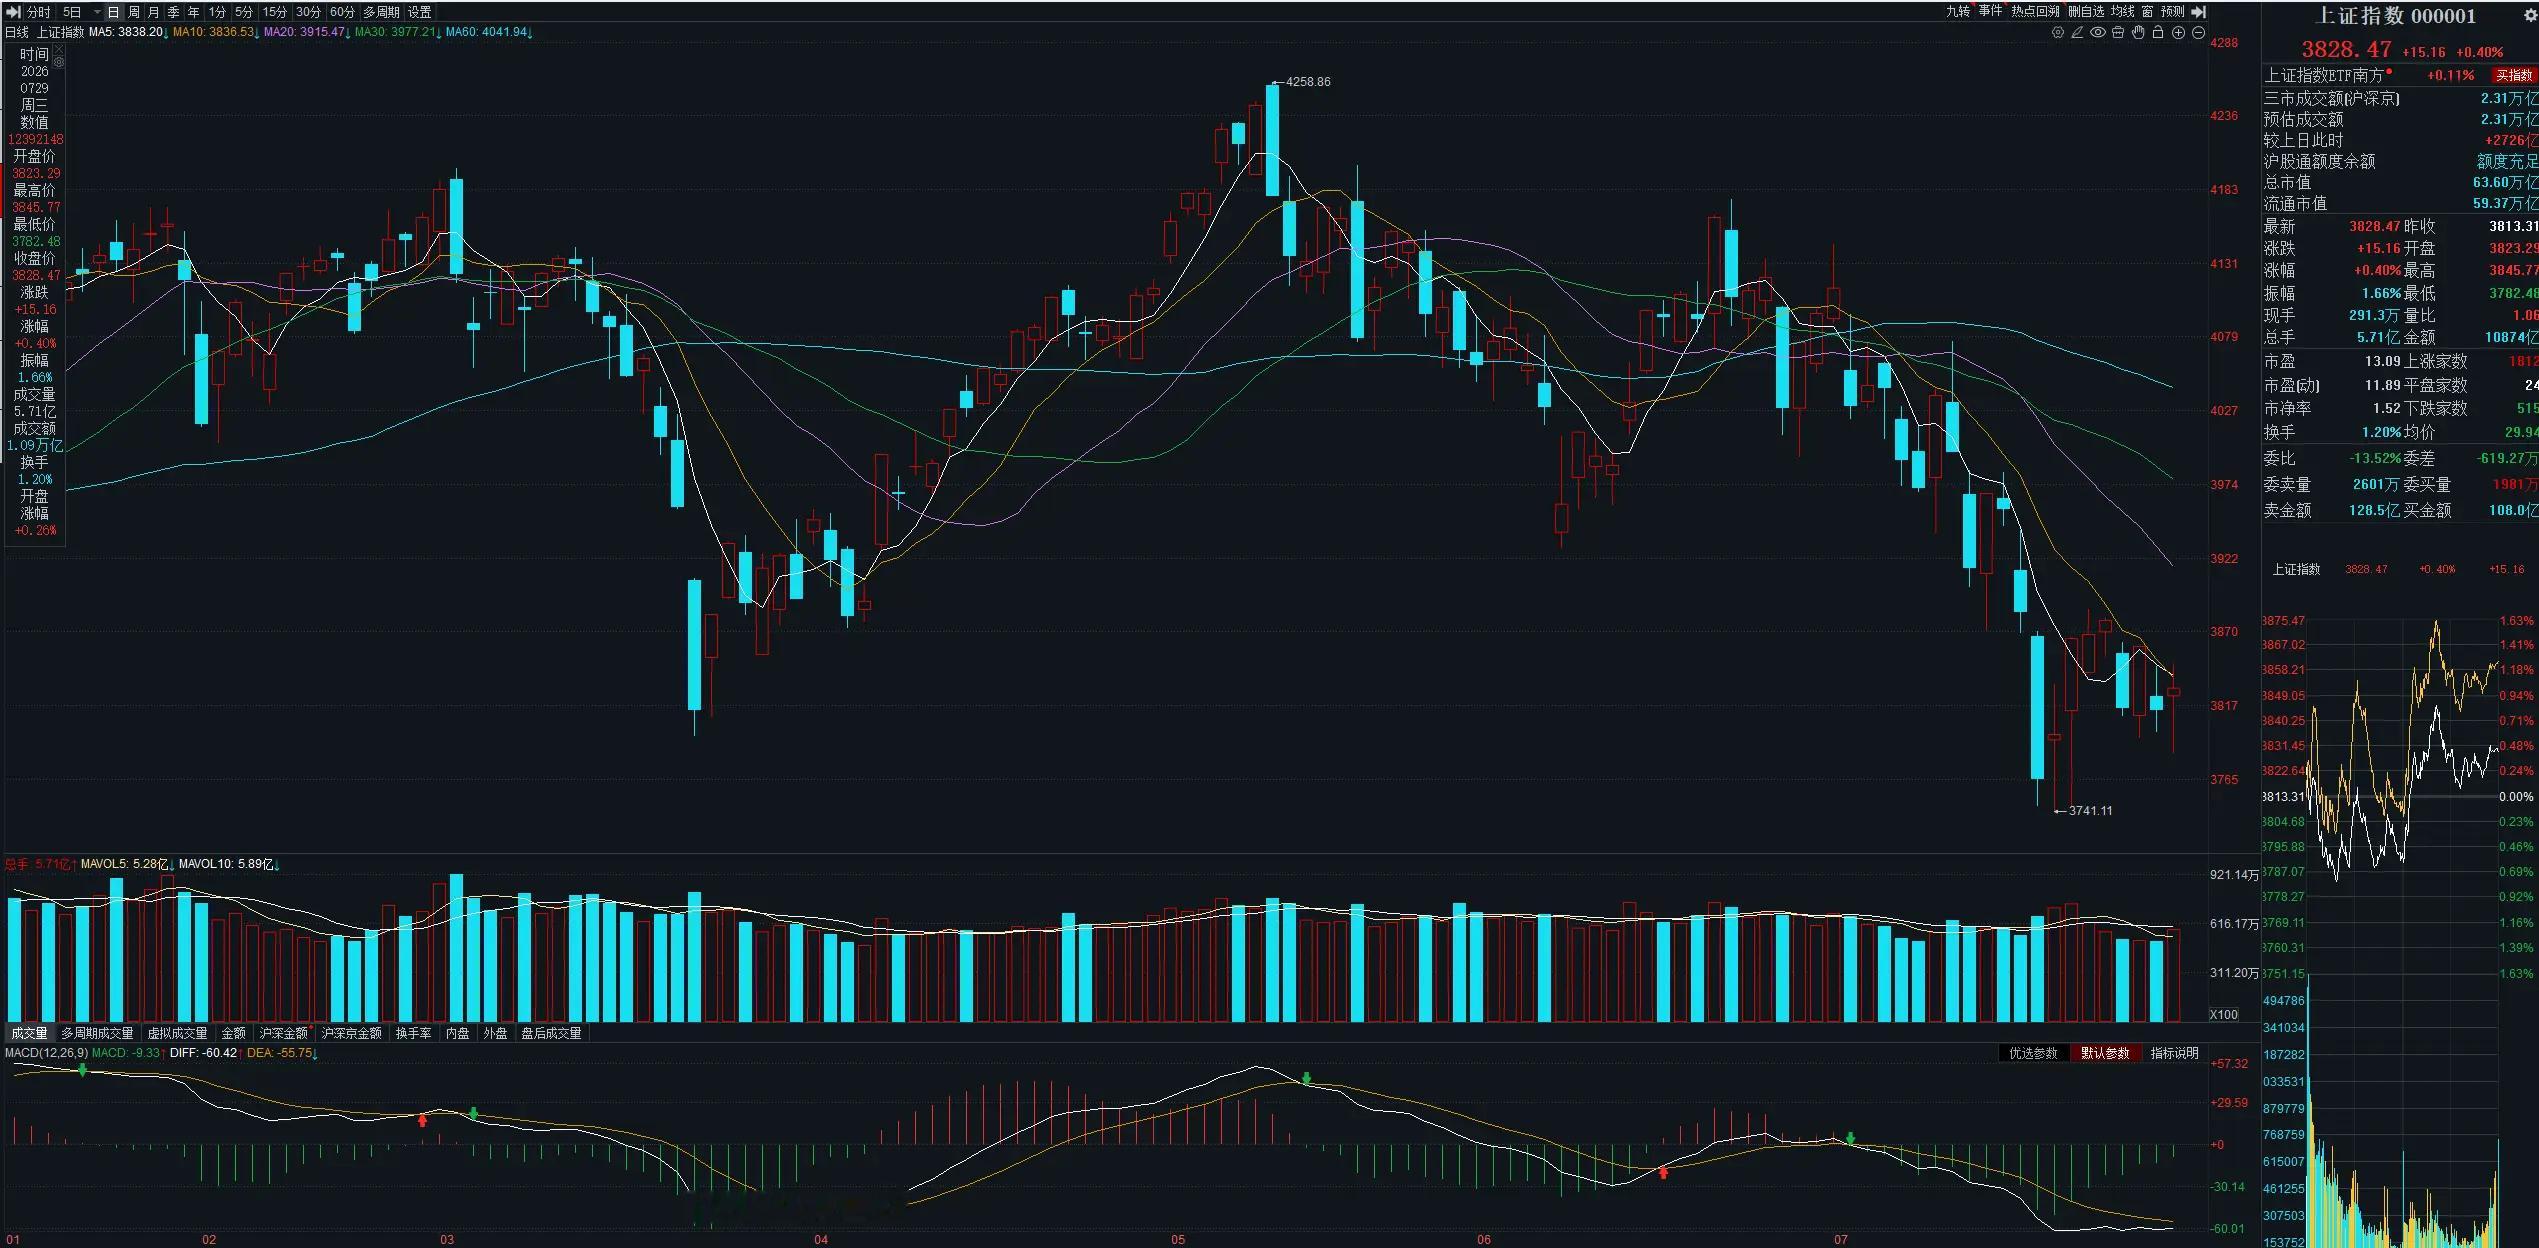Switch to 换手率 indicator tab

[x=413, y=1033]
